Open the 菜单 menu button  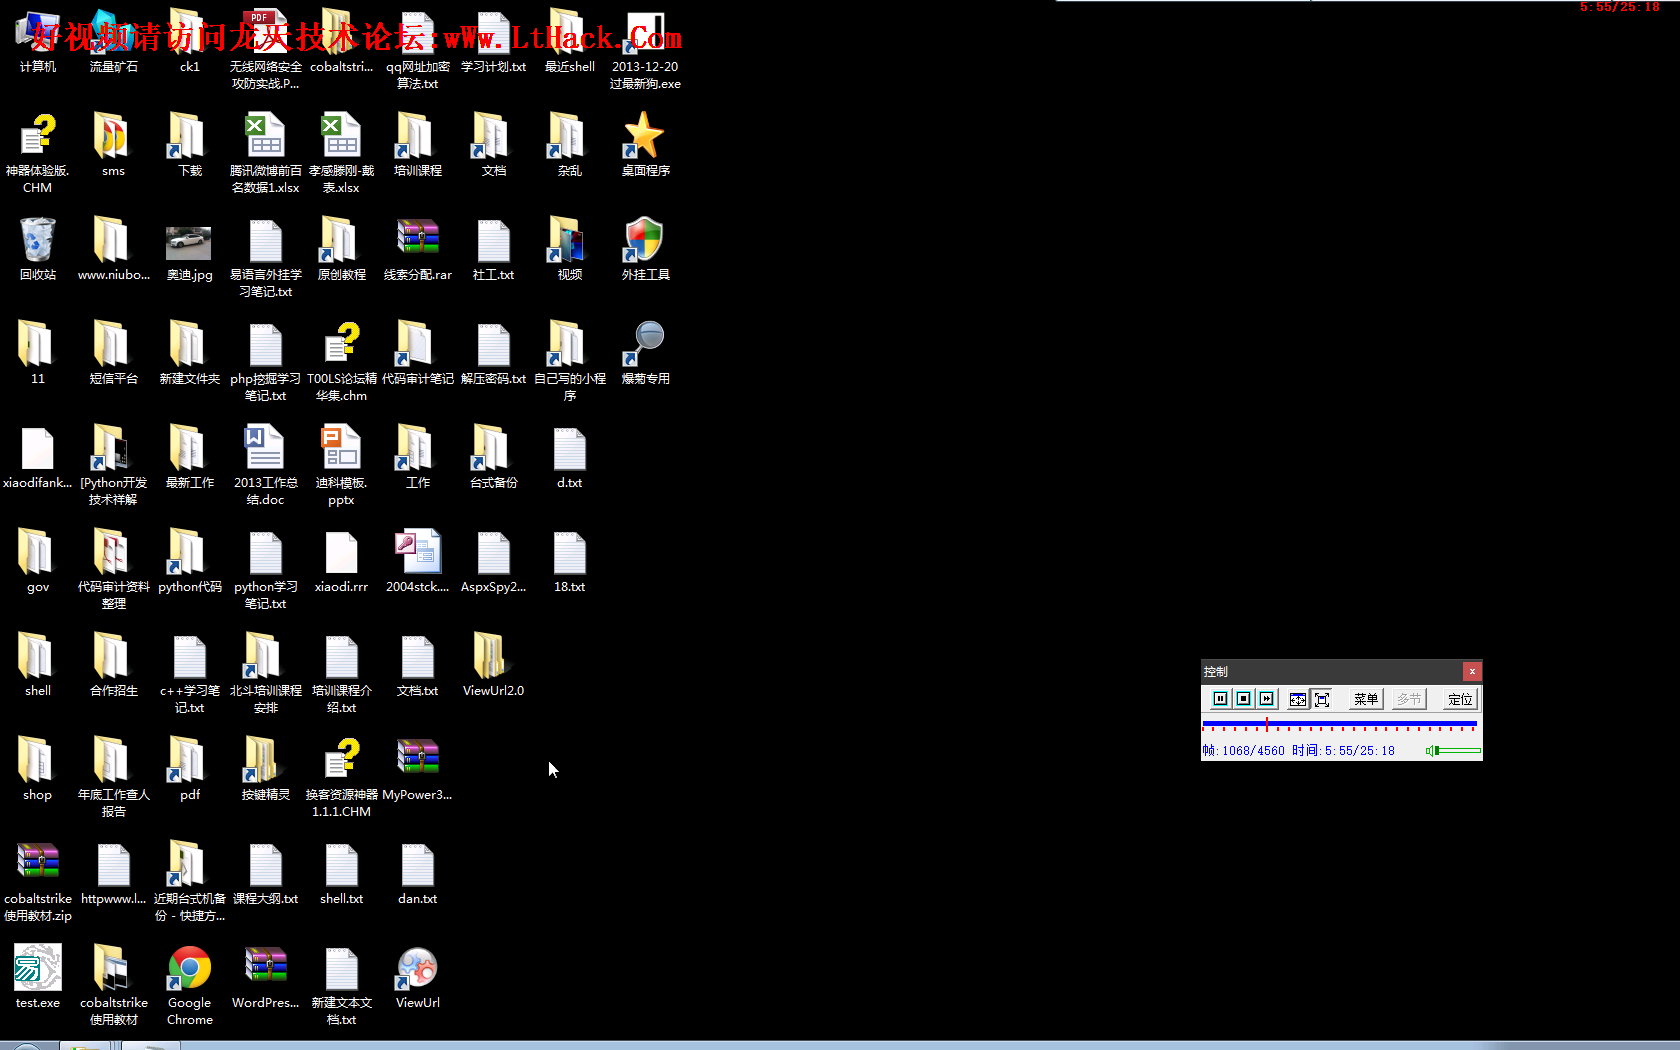click(1365, 699)
